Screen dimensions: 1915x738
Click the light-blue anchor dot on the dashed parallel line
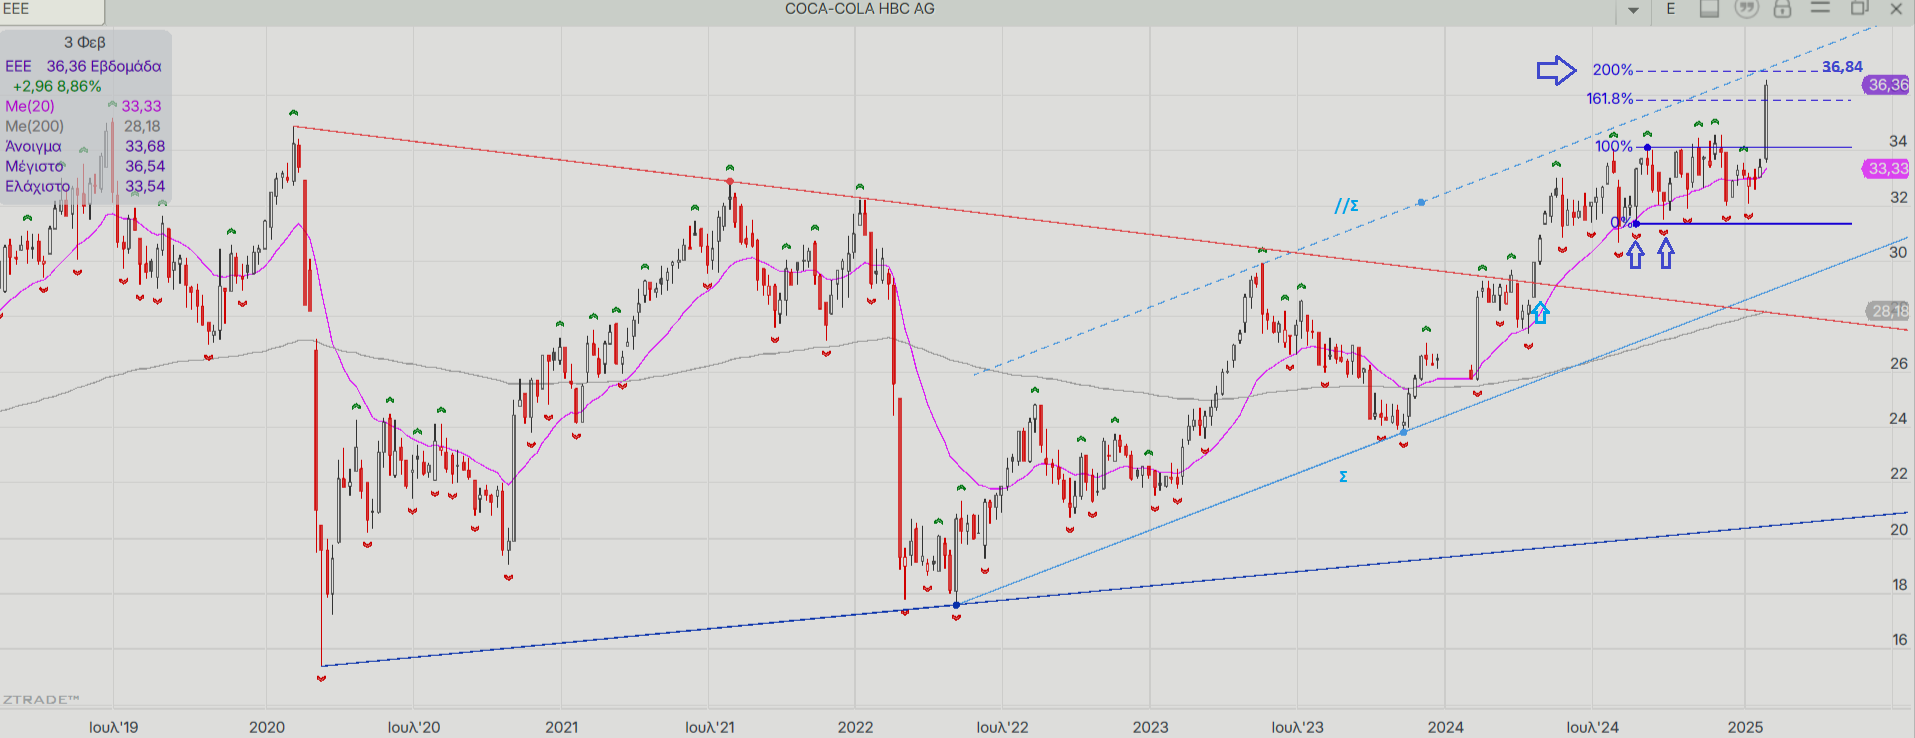pos(1421,202)
